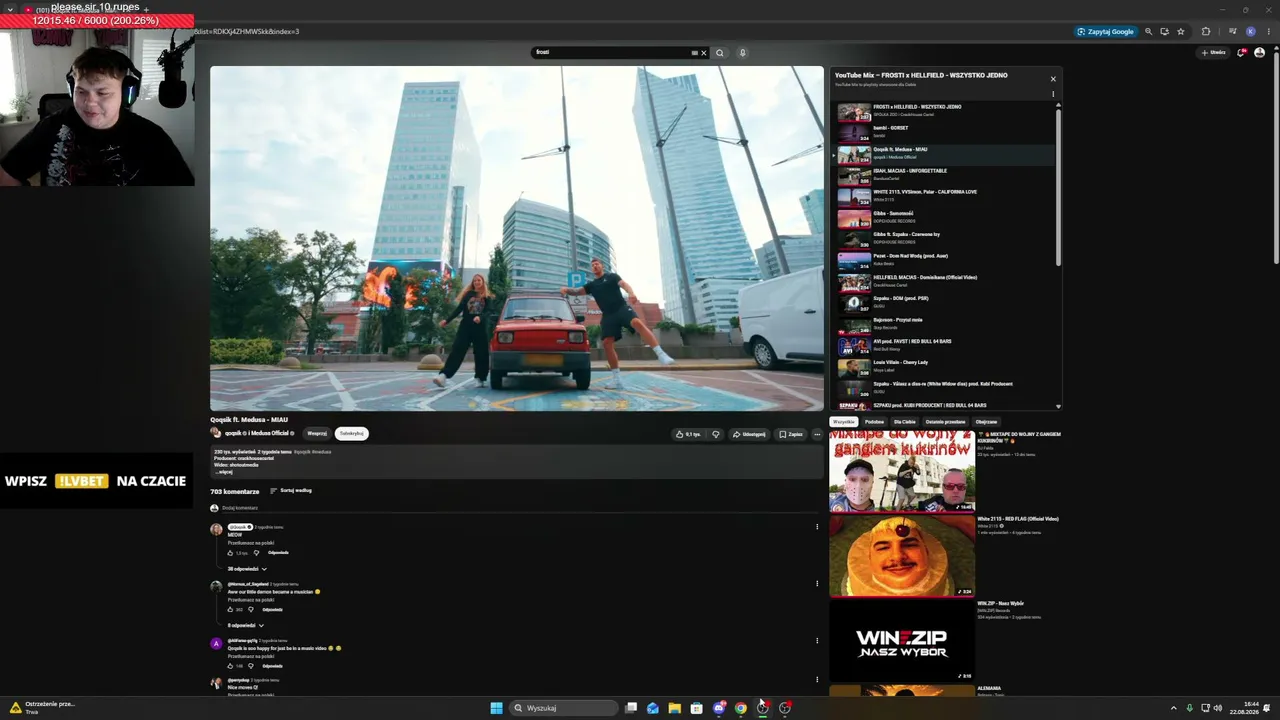
Task: Close the YouTube Mix playlist panel
Action: (1052, 78)
